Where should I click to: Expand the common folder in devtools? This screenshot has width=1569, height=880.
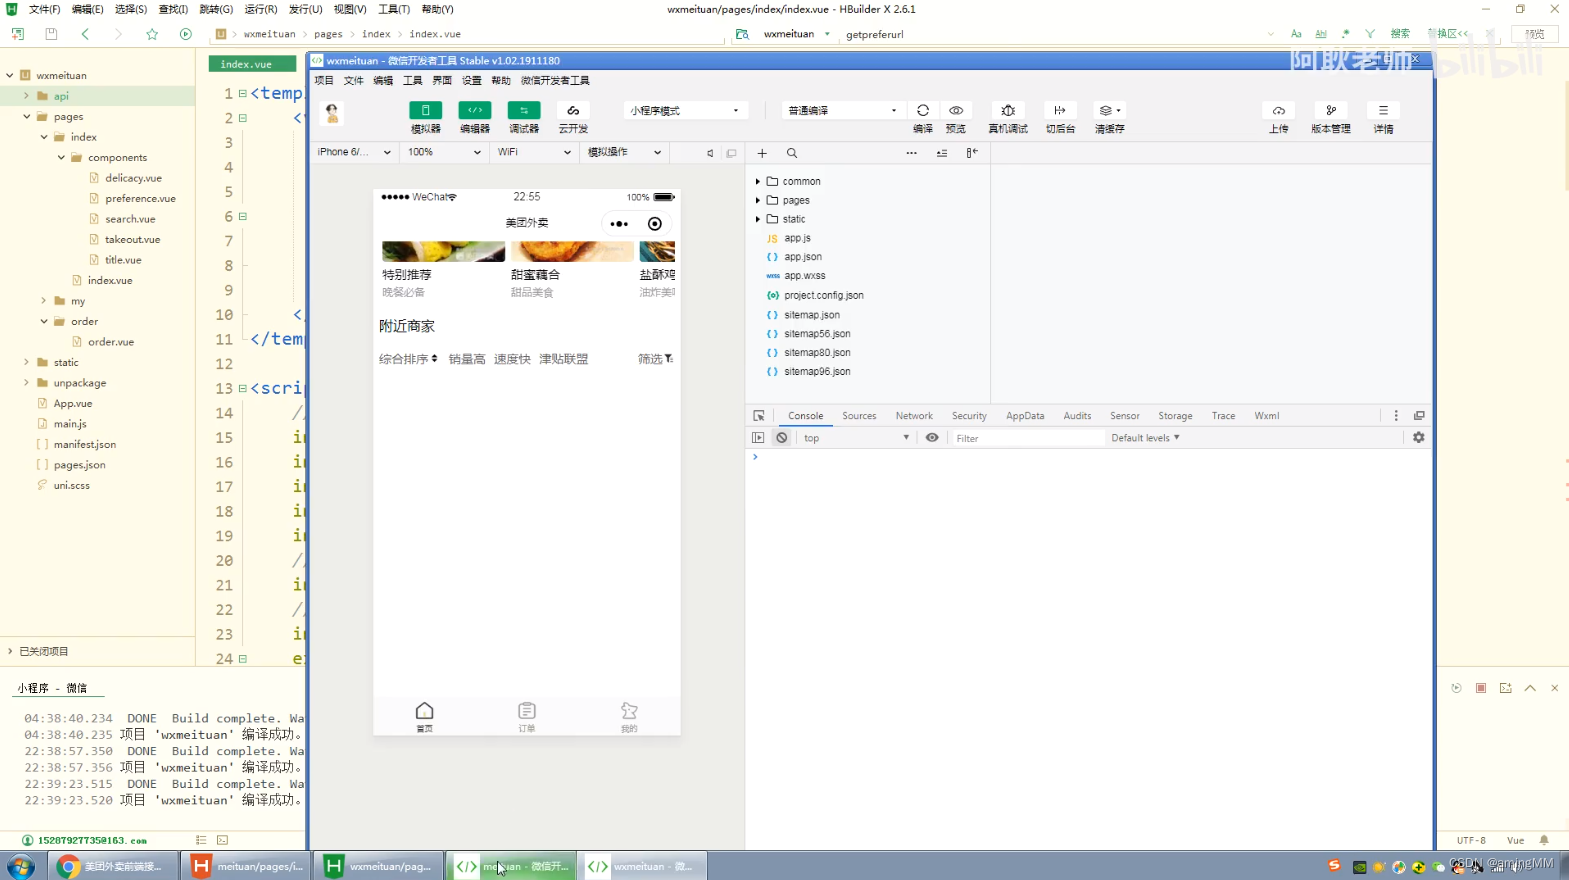point(758,181)
